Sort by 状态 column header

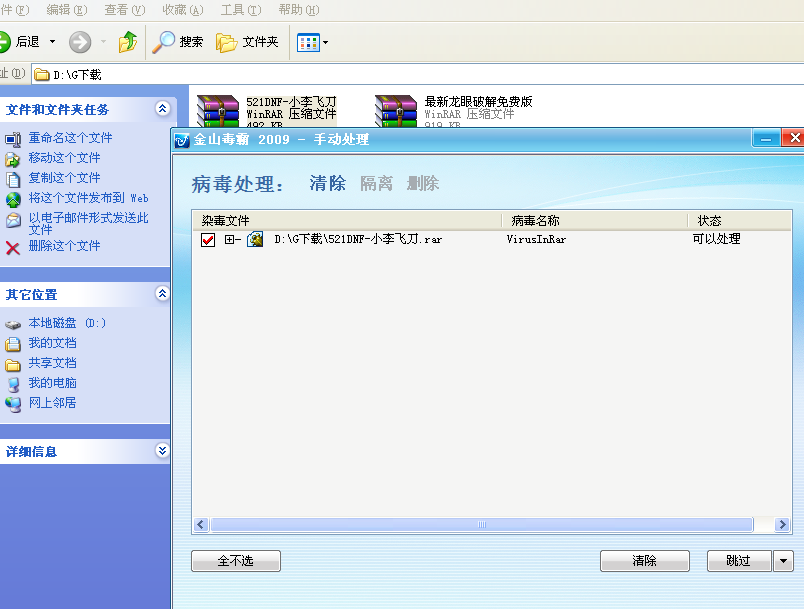(739, 220)
